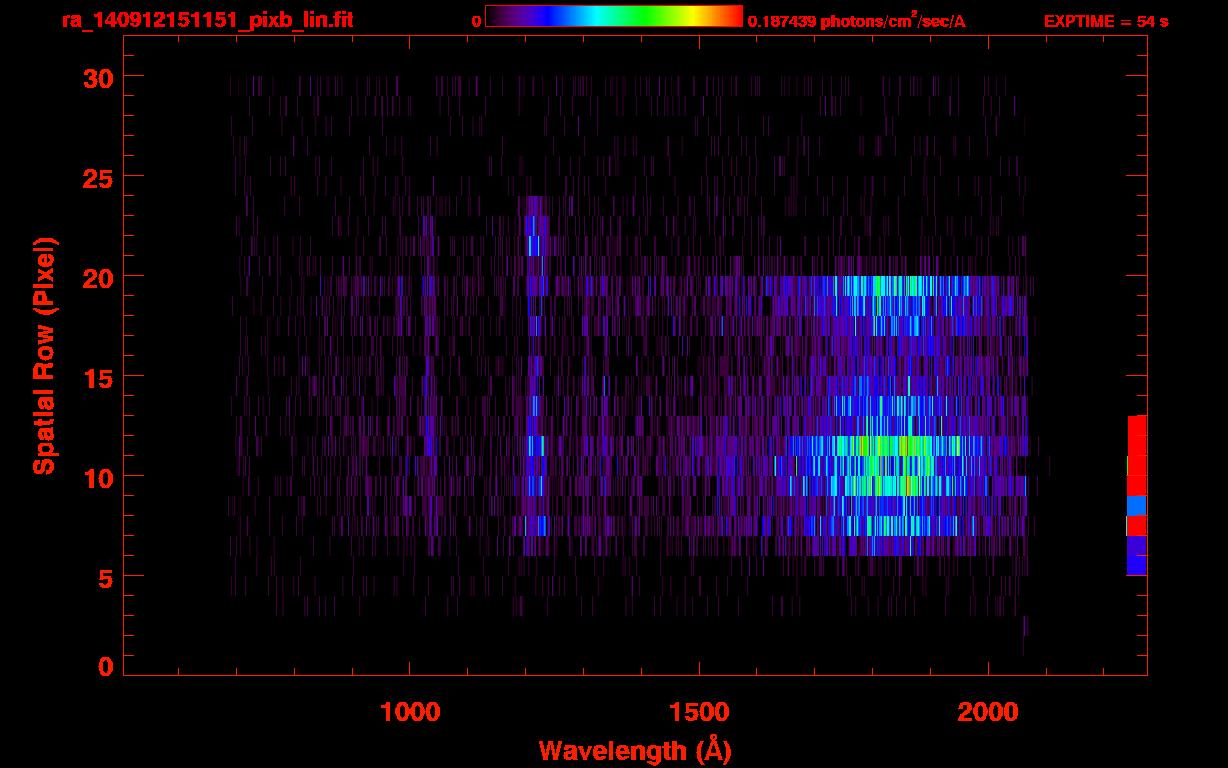This screenshot has width=1228, height=768.
Task: Click the rainbow intensity color bar
Action: pos(614,16)
